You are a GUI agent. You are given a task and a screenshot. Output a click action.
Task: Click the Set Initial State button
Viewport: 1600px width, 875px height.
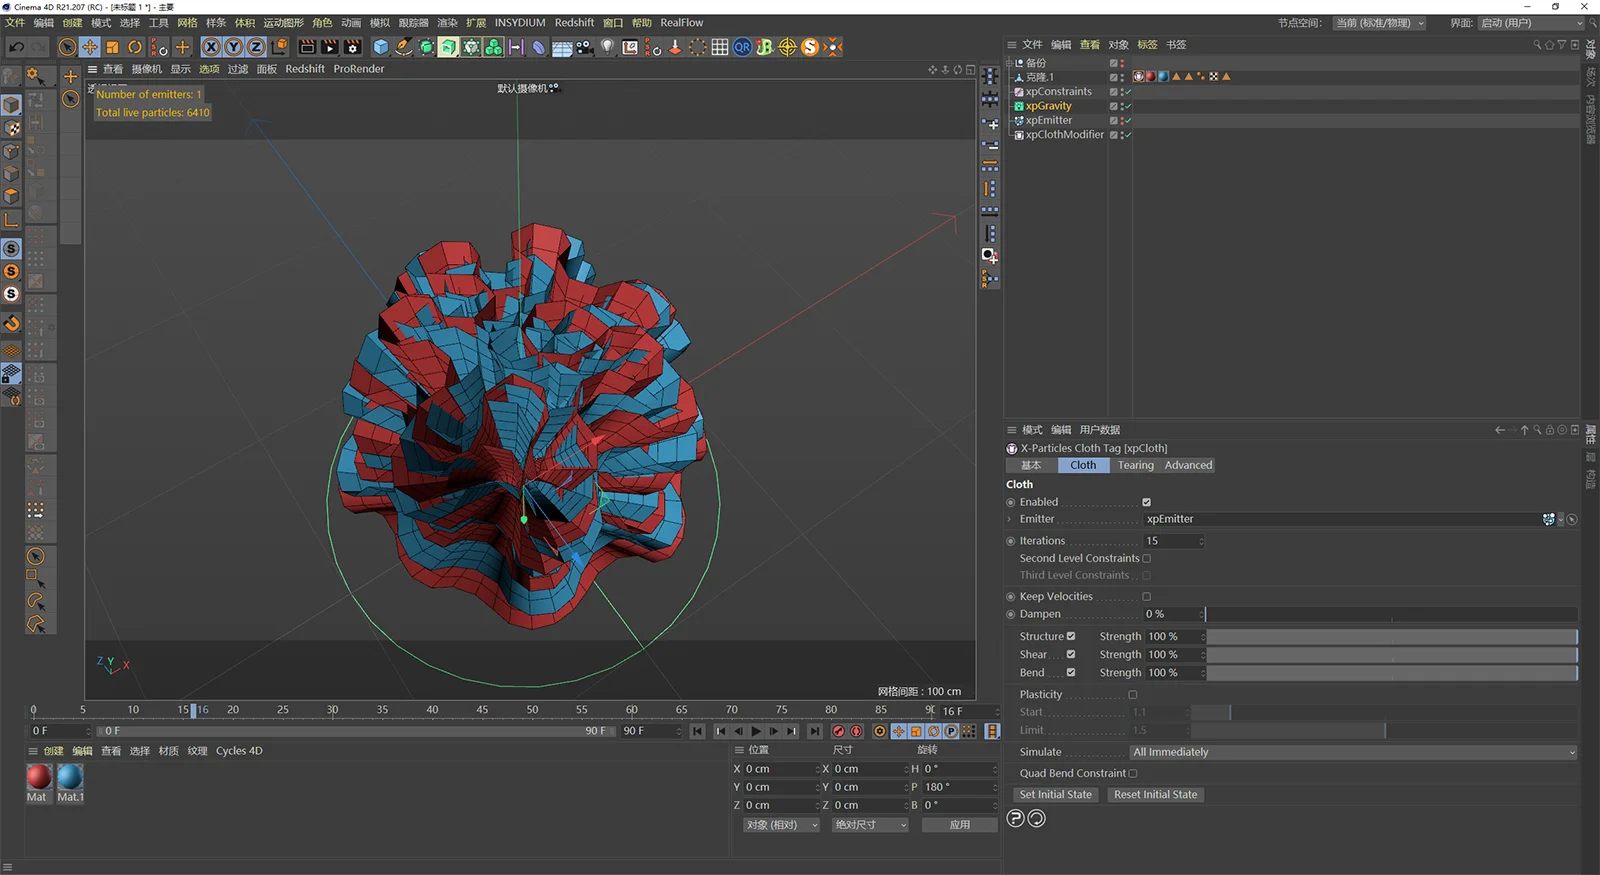(x=1055, y=795)
